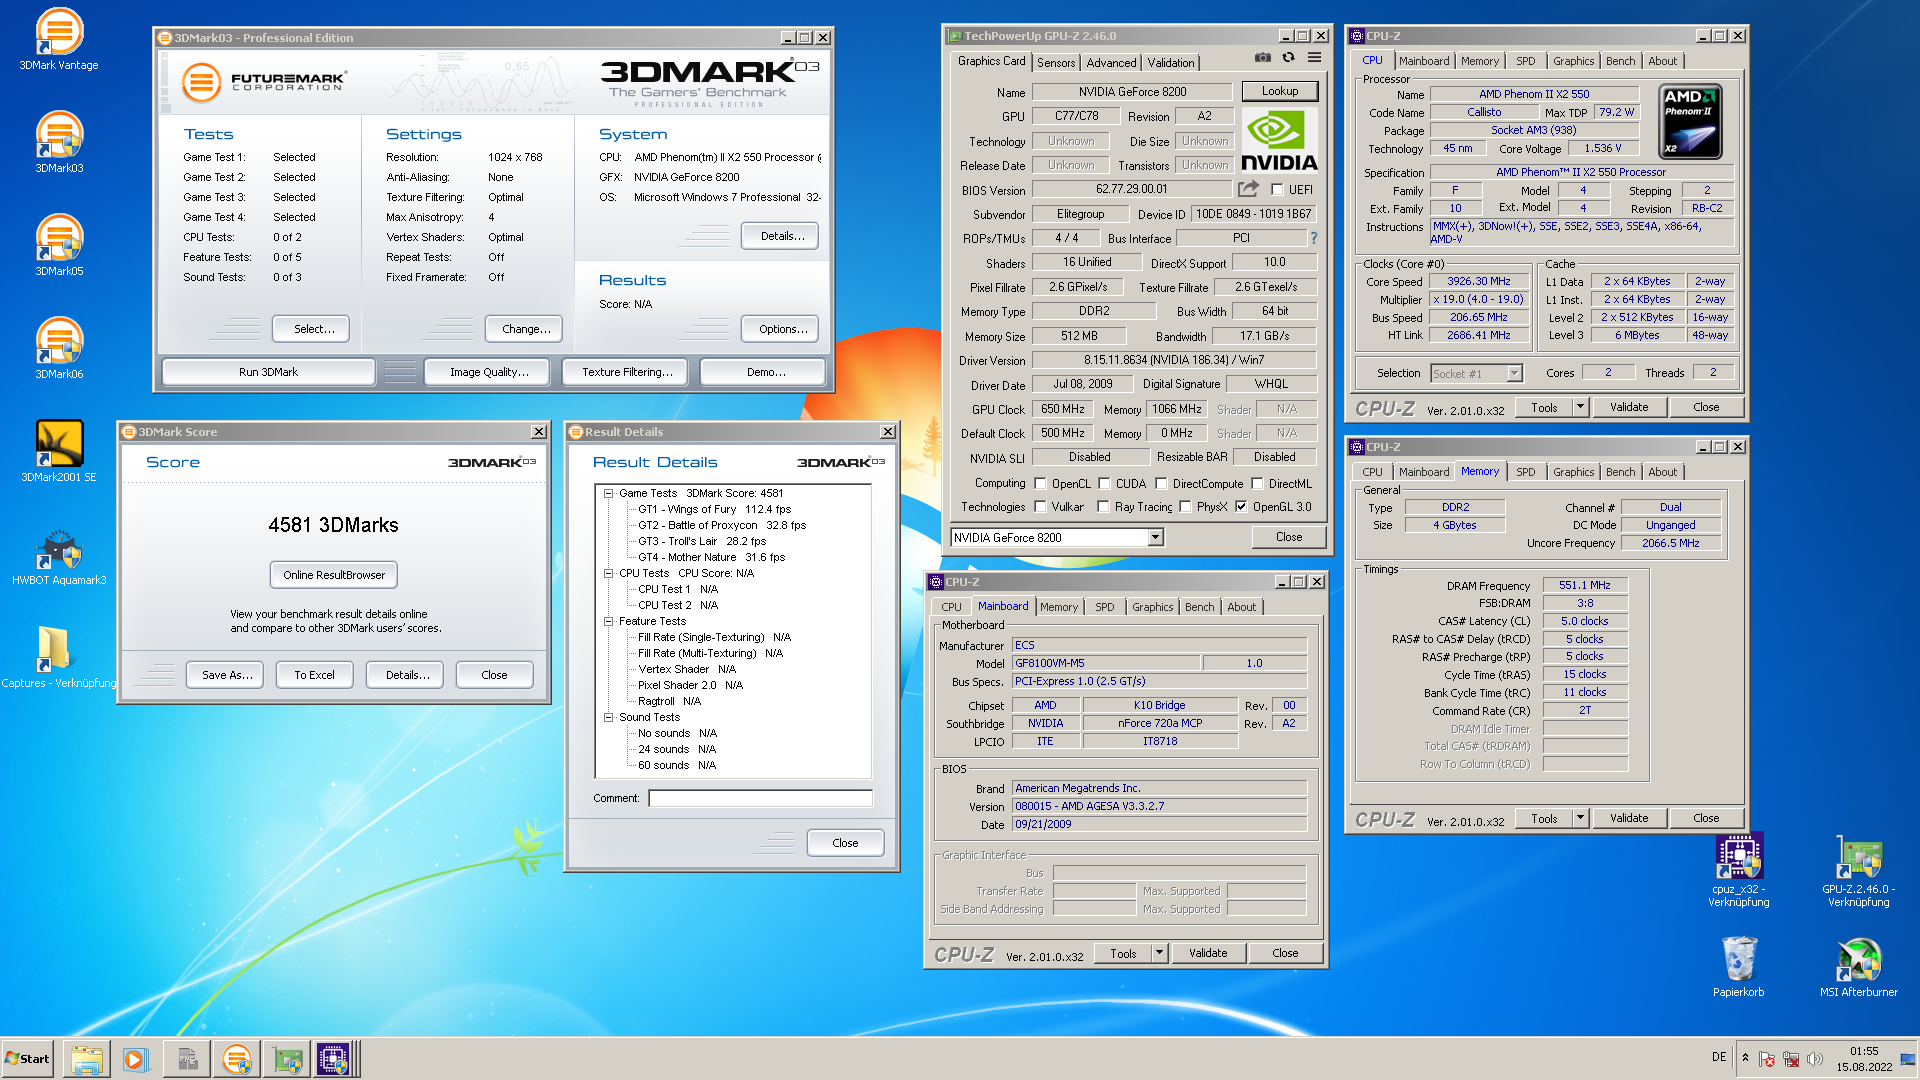
Task: Click the Windows Start button
Action: pos(28,1059)
